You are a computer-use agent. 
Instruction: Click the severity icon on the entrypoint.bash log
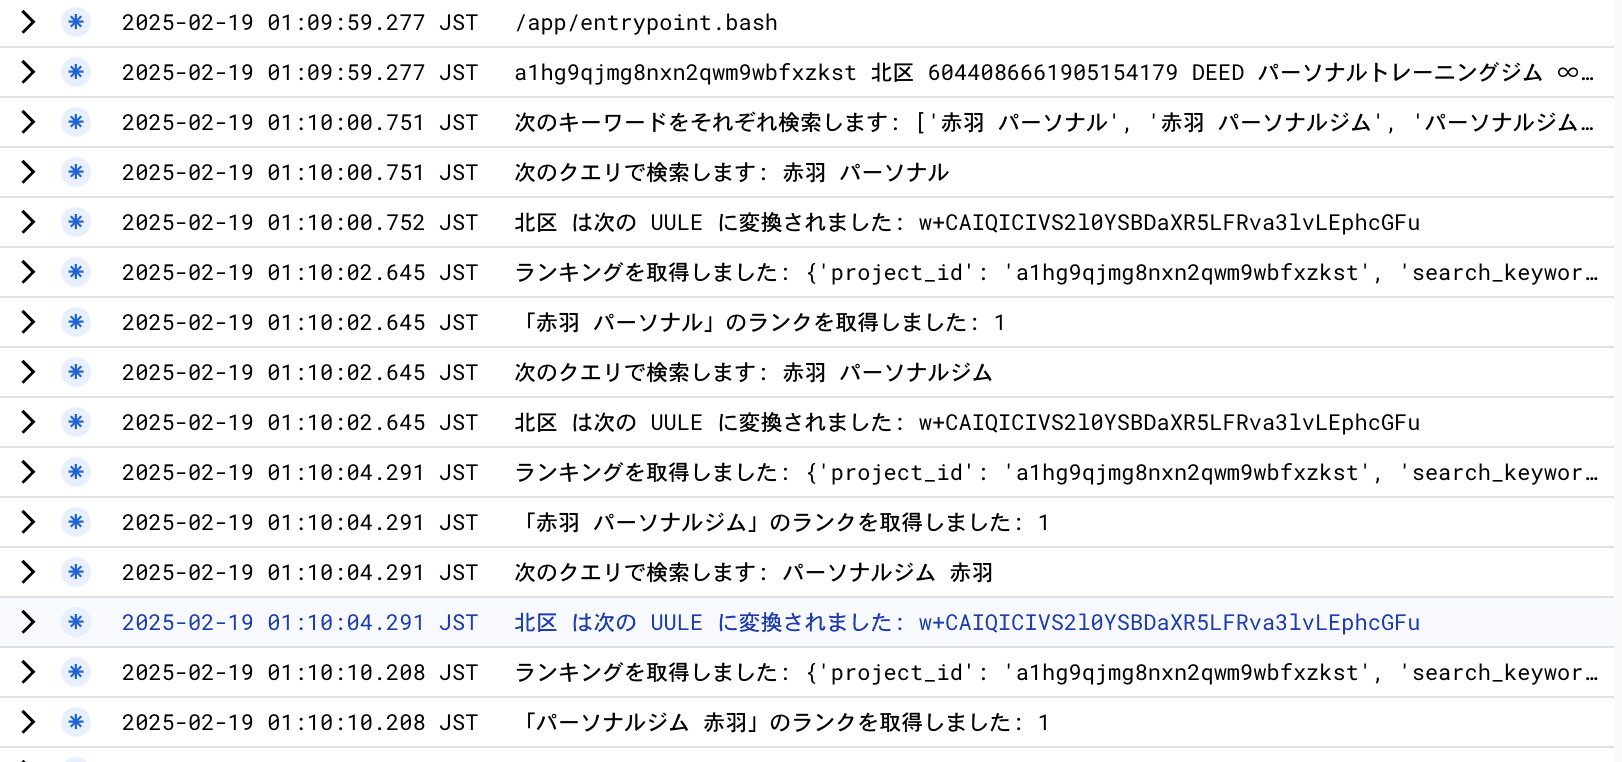[x=75, y=22]
